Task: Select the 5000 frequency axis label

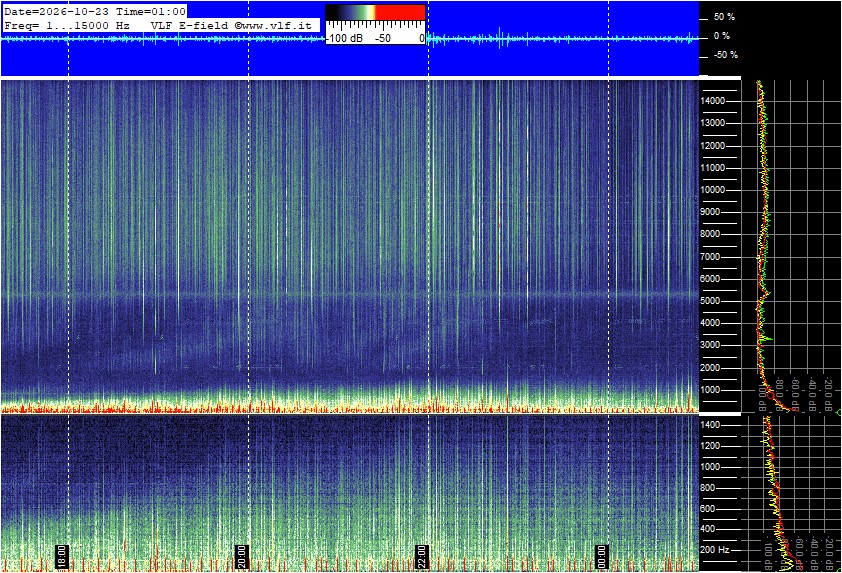Action: [710, 301]
